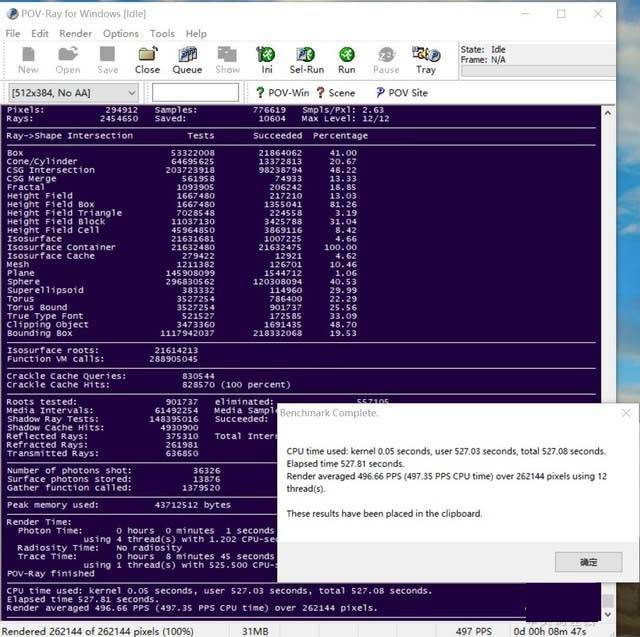Click the Bounding Box statistics row

[x=182, y=333]
